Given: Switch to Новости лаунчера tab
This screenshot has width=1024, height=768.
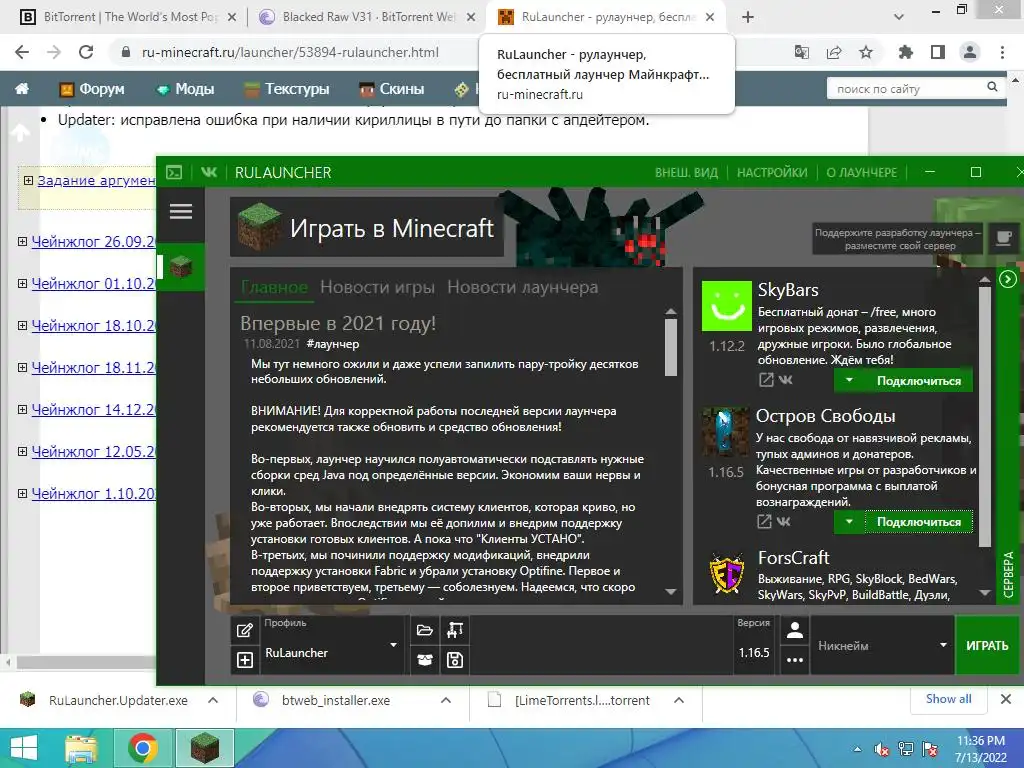Looking at the screenshot, I should [522, 287].
